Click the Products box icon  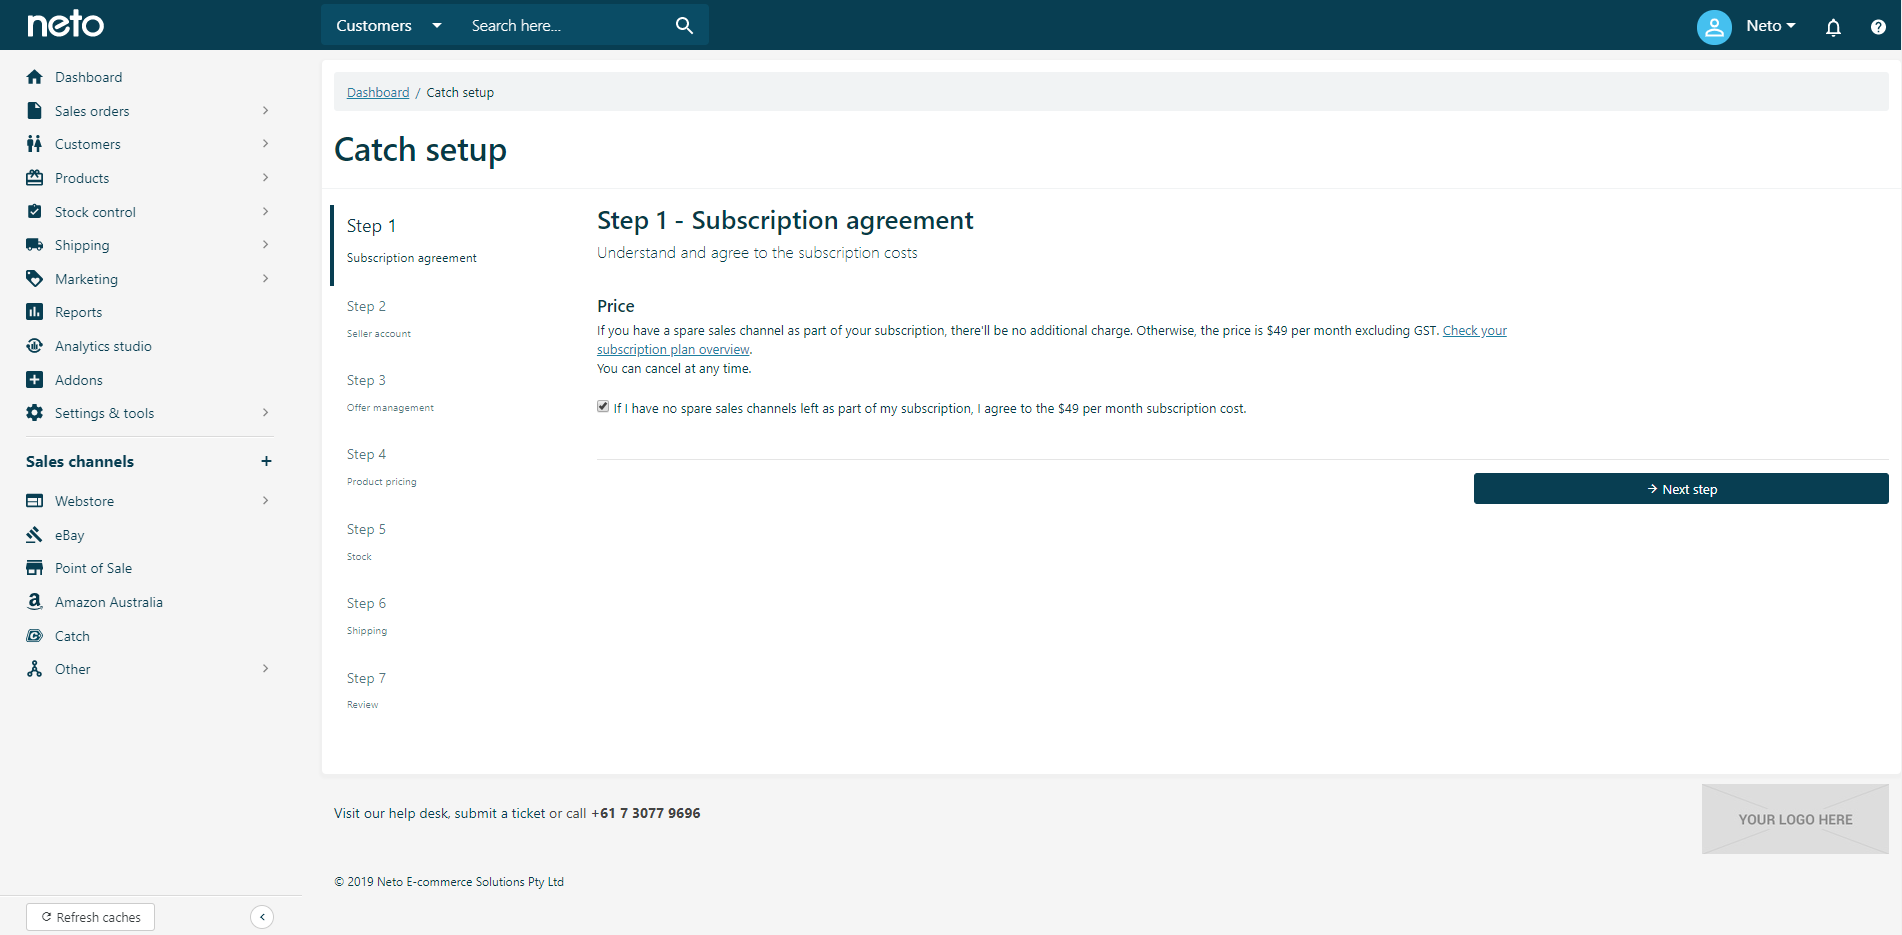point(35,178)
